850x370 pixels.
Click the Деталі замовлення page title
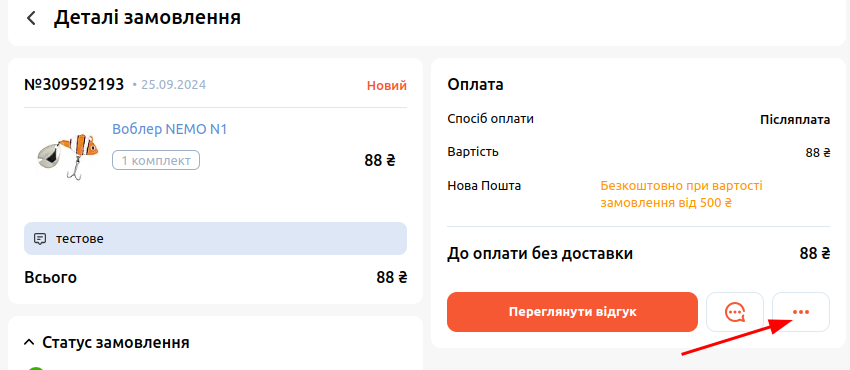[147, 17]
